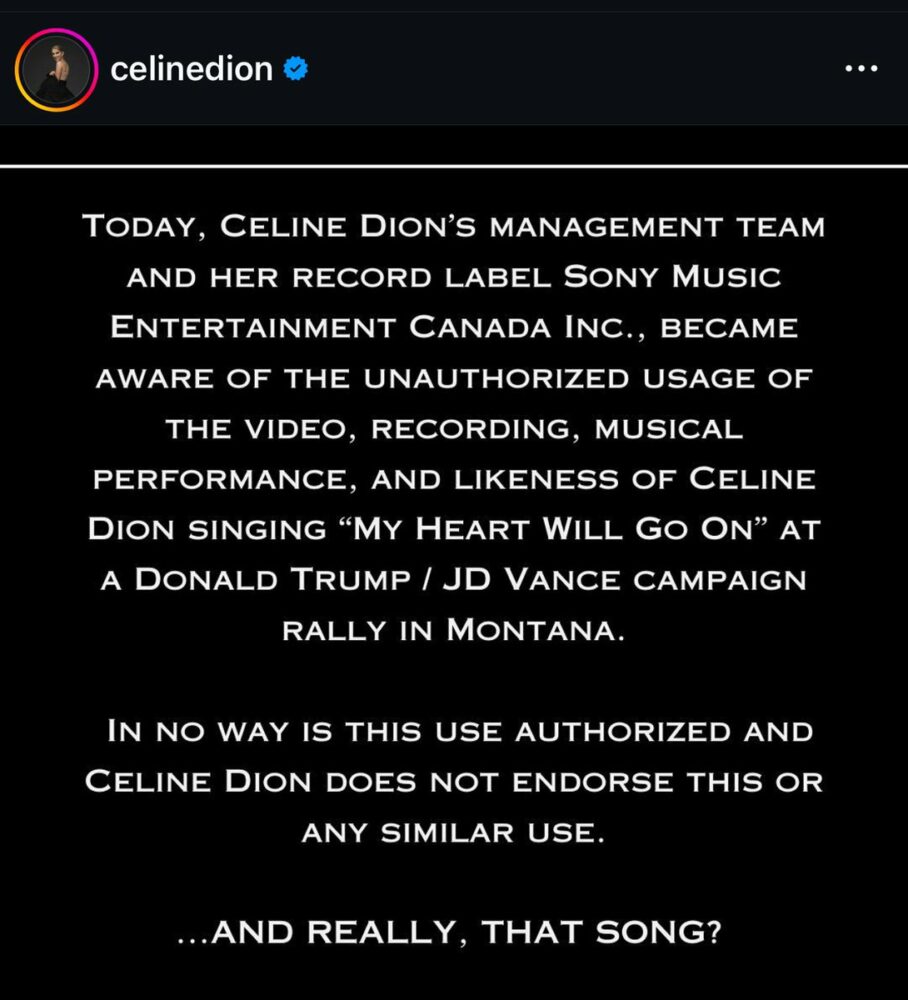This screenshot has height=1000, width=908.
Task: Click "THE VIDEO, RECORDING, MUSICAL" text line
Action: pyautogui.click(x=454, y=428)
